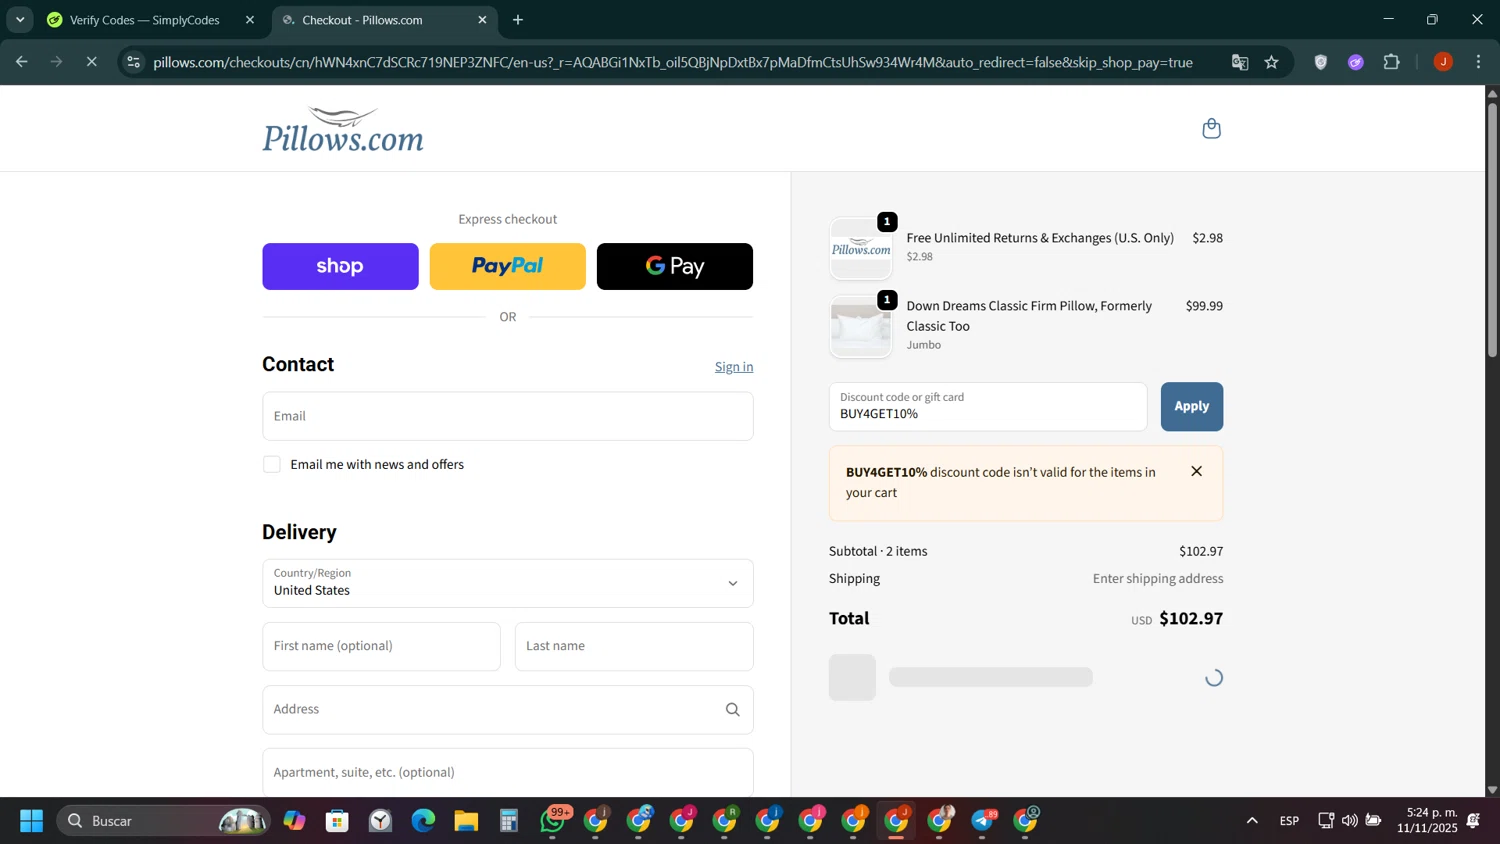Go back to previous page
Screen dimensions: 1500x844
pyautogui.click(x=22, y=62)
